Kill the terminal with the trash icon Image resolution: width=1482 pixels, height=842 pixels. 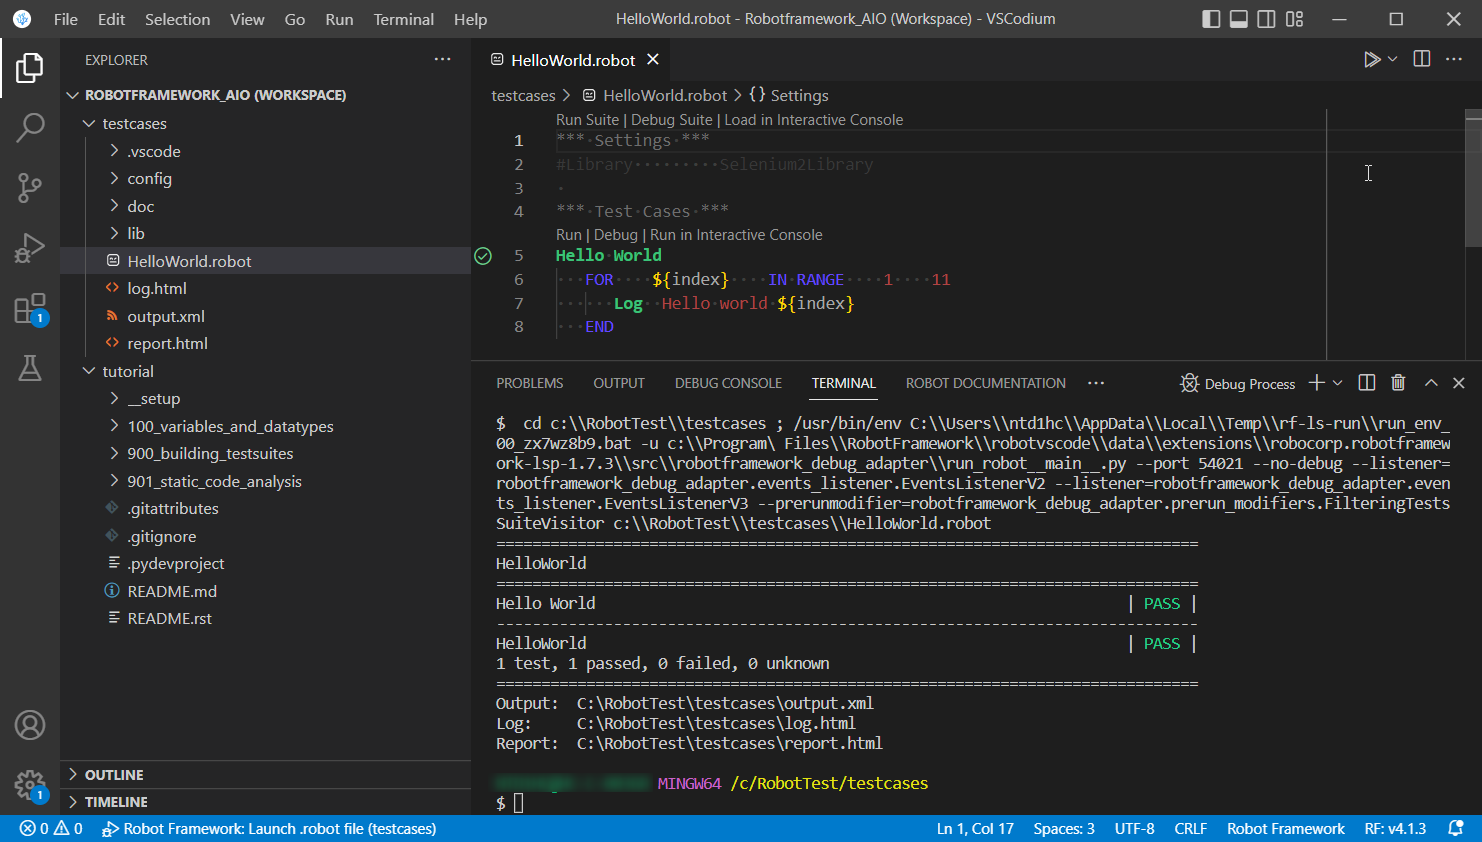tap(1398, 382)
